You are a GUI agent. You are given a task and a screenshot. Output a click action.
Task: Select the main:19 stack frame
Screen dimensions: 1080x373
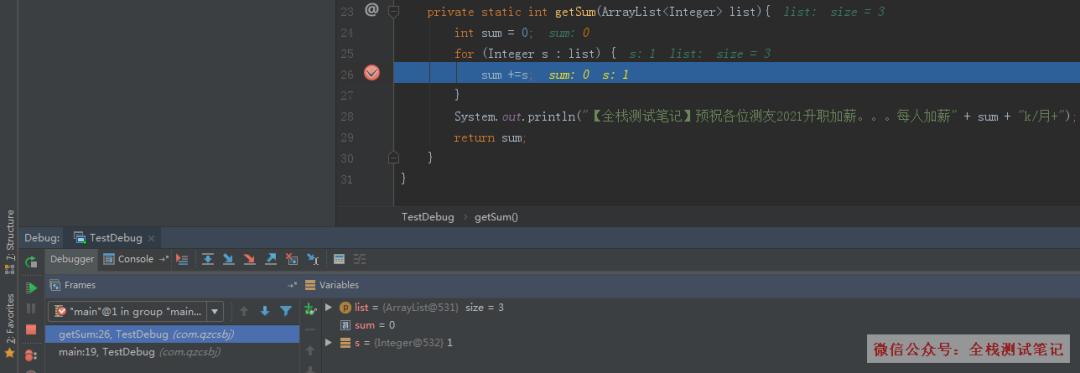[172, 352]
